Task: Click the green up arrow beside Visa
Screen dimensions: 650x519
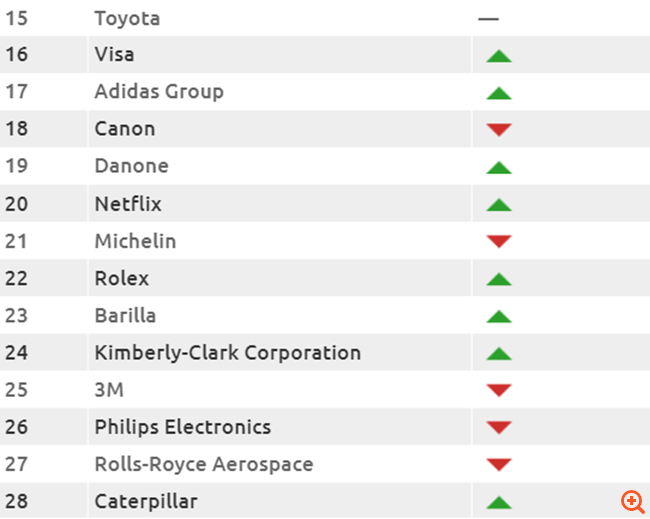Action: [x=498, y=56]
